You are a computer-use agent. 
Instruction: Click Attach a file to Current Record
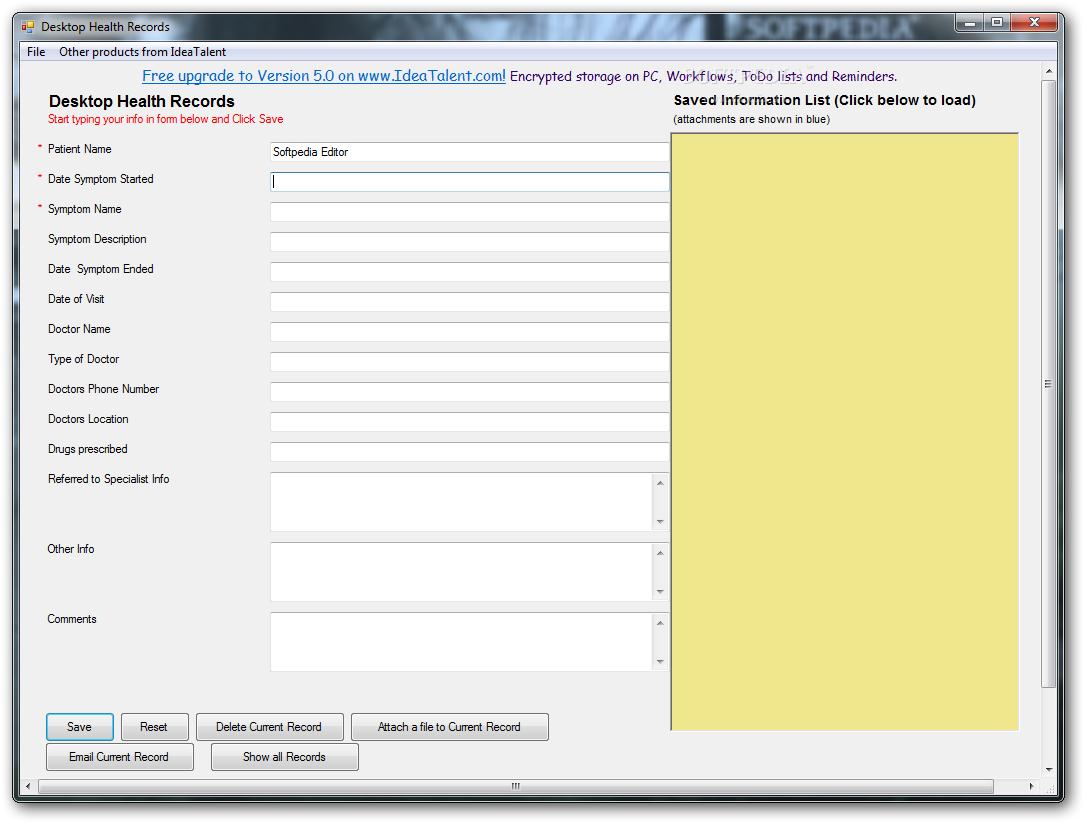[x=450, y=727]
